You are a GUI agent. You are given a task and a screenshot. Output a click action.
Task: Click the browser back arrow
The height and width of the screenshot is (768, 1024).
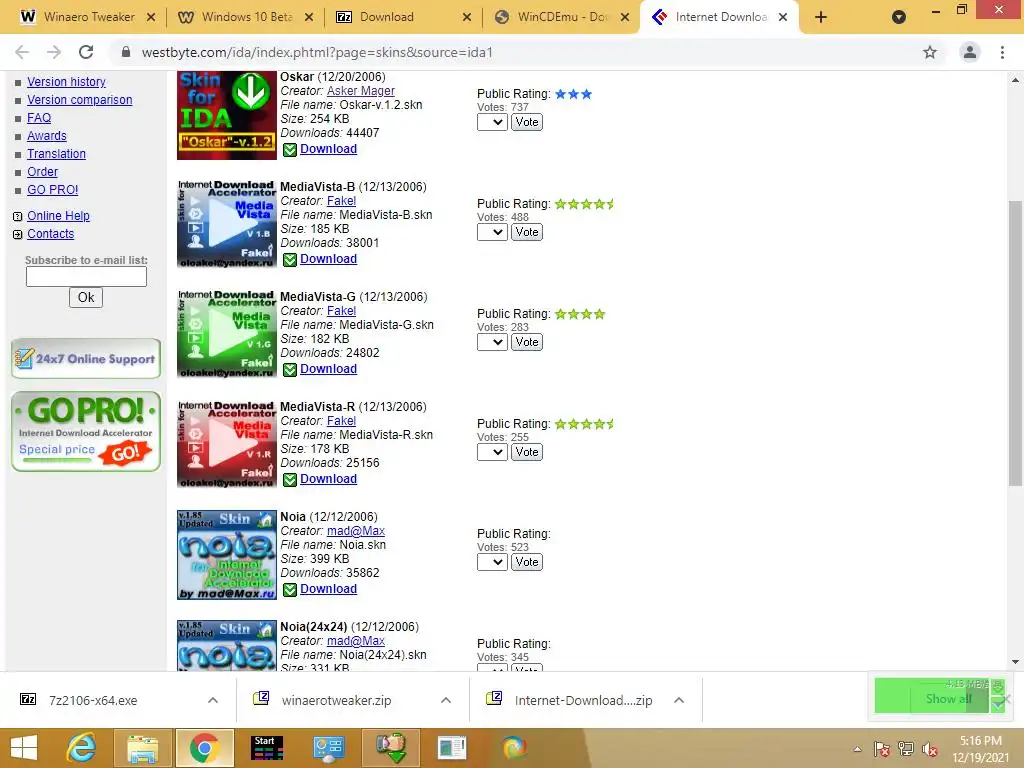pos(22,52)
